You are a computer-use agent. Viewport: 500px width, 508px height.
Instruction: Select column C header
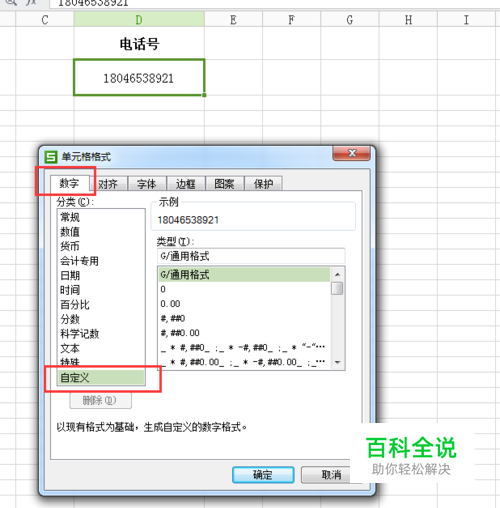point(45,20)
